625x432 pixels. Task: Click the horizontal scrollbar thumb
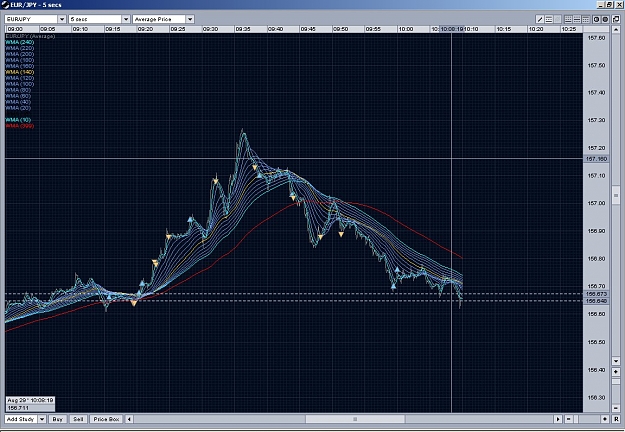[355, 419]
